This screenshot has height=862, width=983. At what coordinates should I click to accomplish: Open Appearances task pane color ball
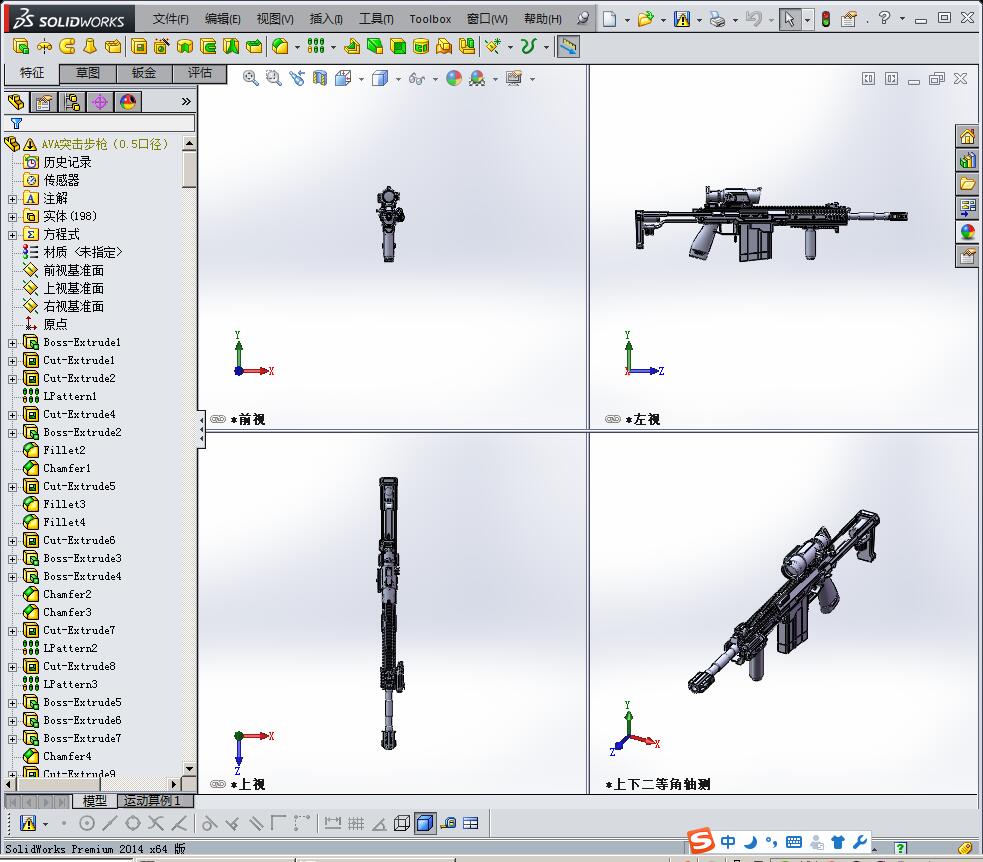(967, 231)
